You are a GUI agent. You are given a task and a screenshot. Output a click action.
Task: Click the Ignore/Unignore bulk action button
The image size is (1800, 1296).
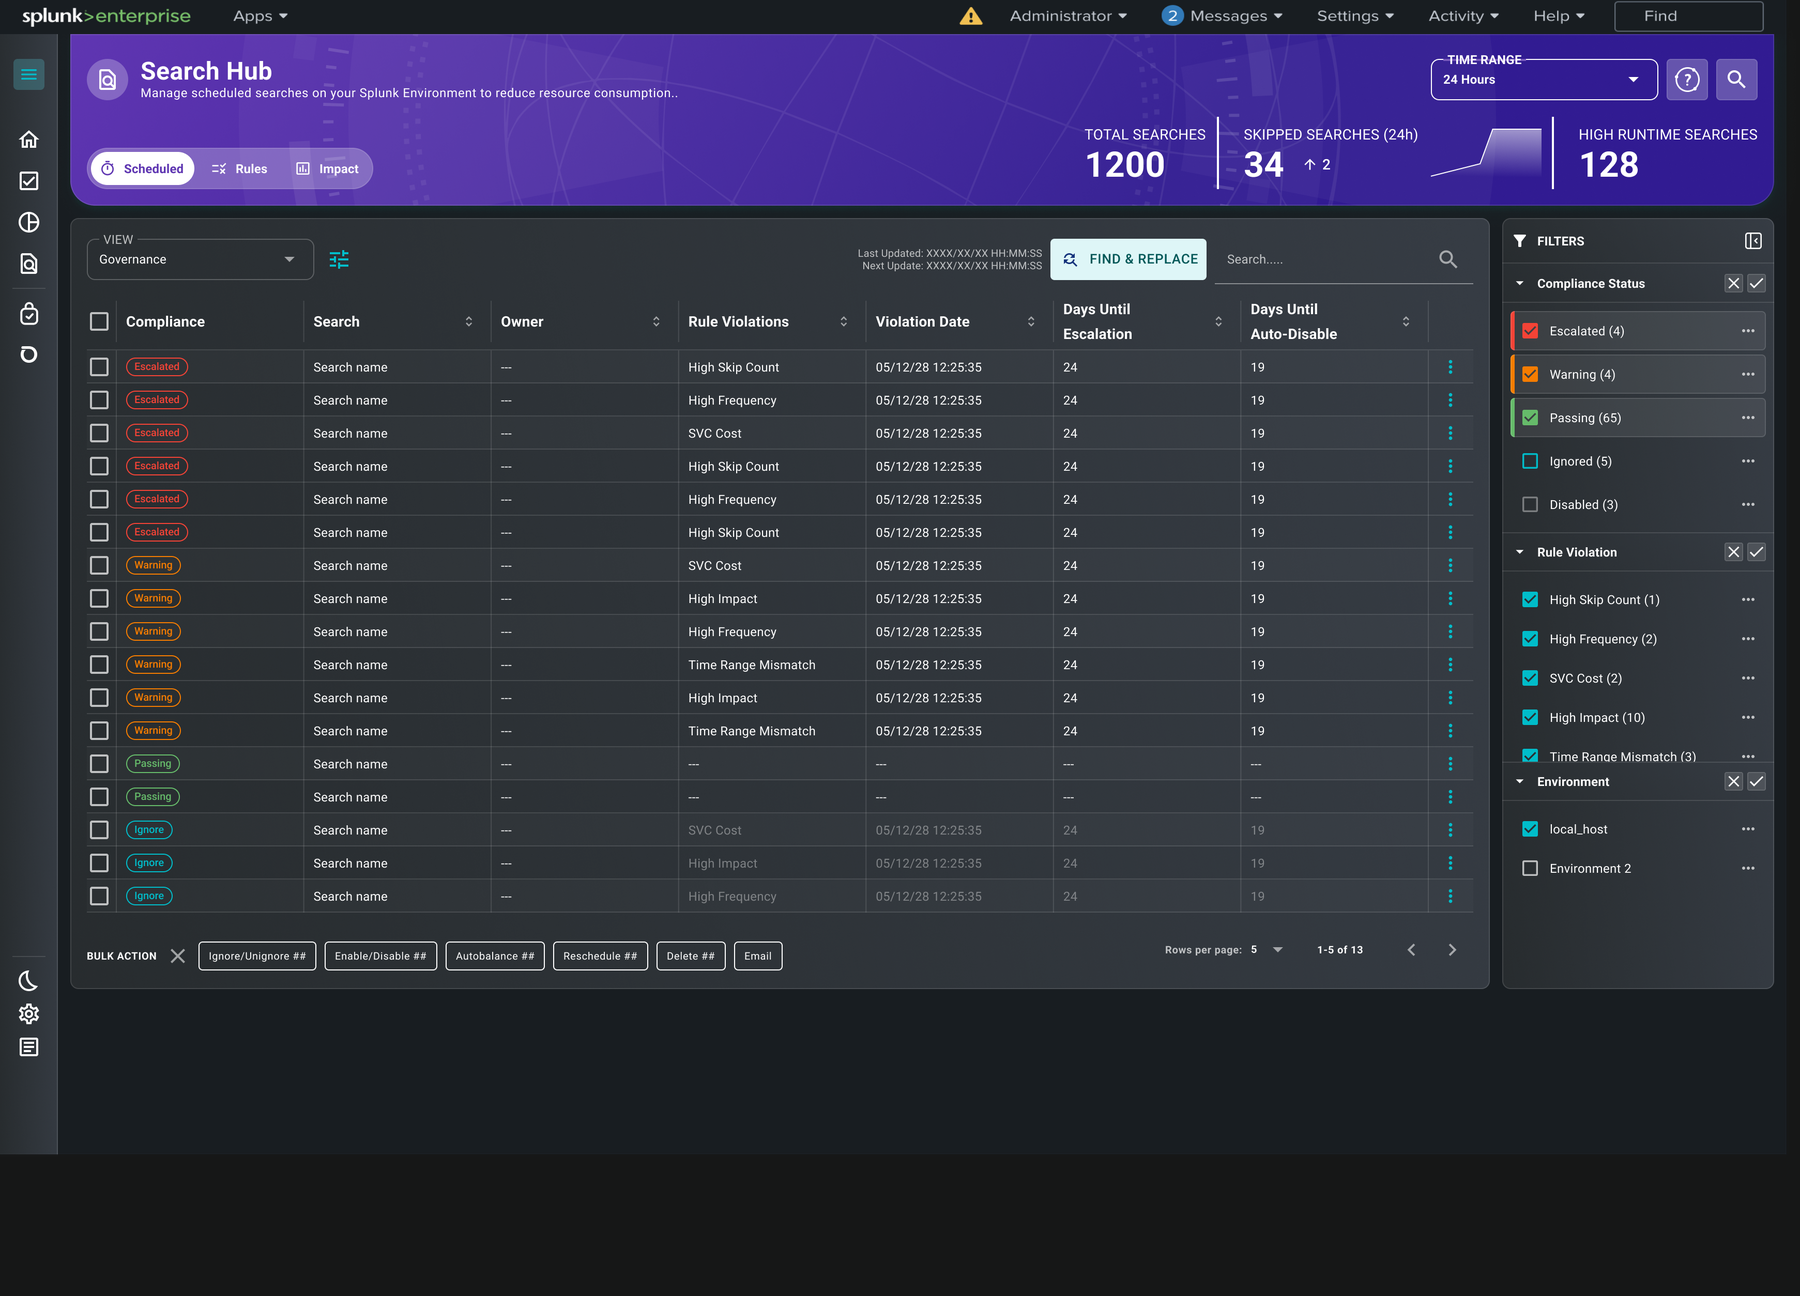[x=257, y=956]
